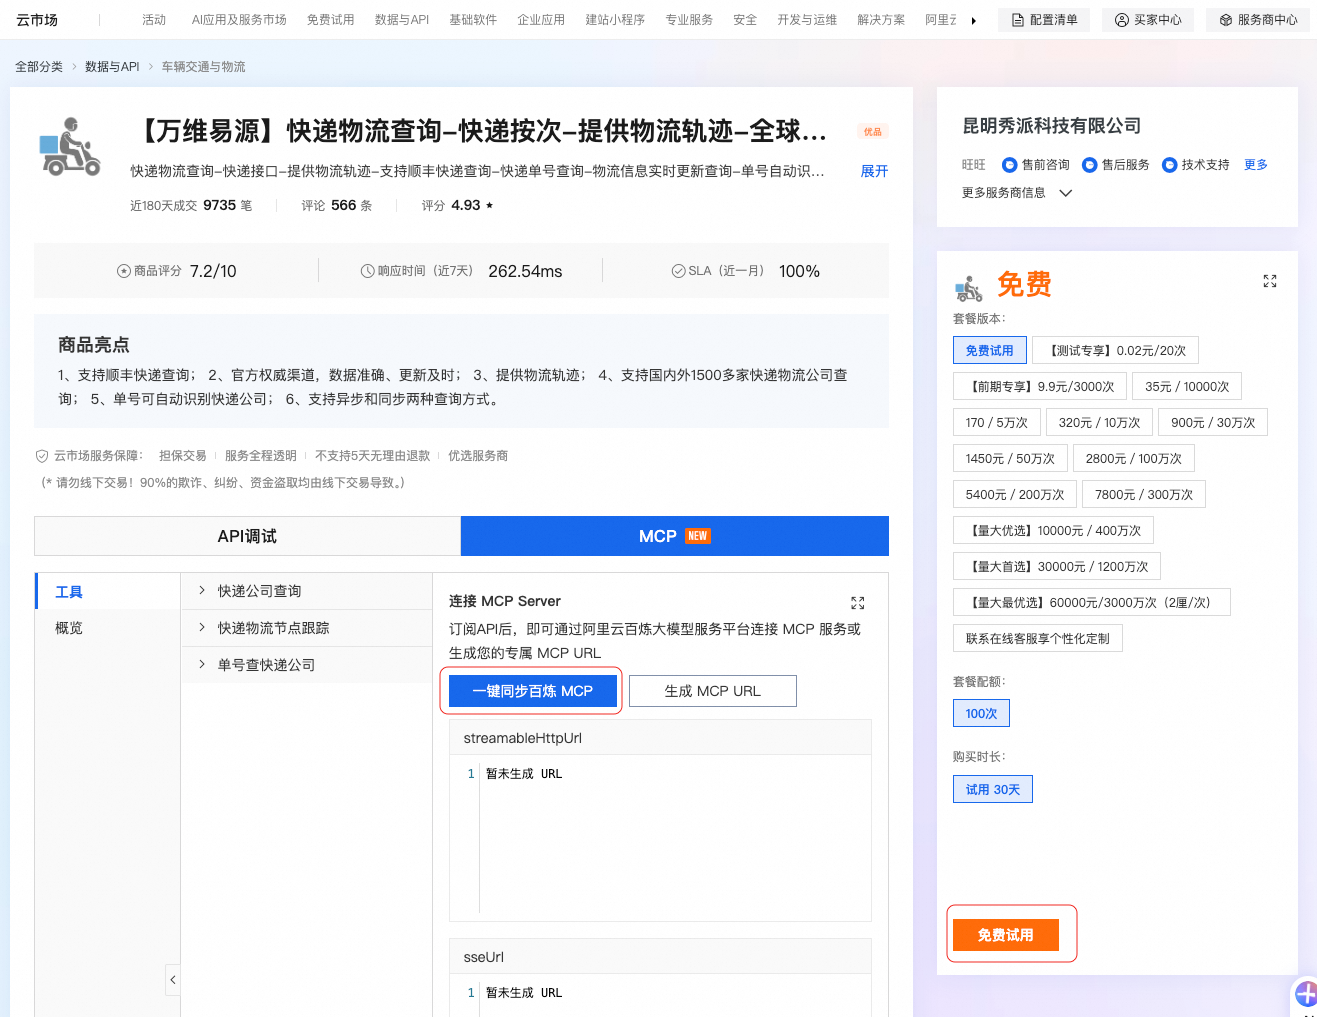This screenshot has height=1017, width=1317.
Task: Pick the 900元 / 30万次 package
Action: pos(1213,423)
